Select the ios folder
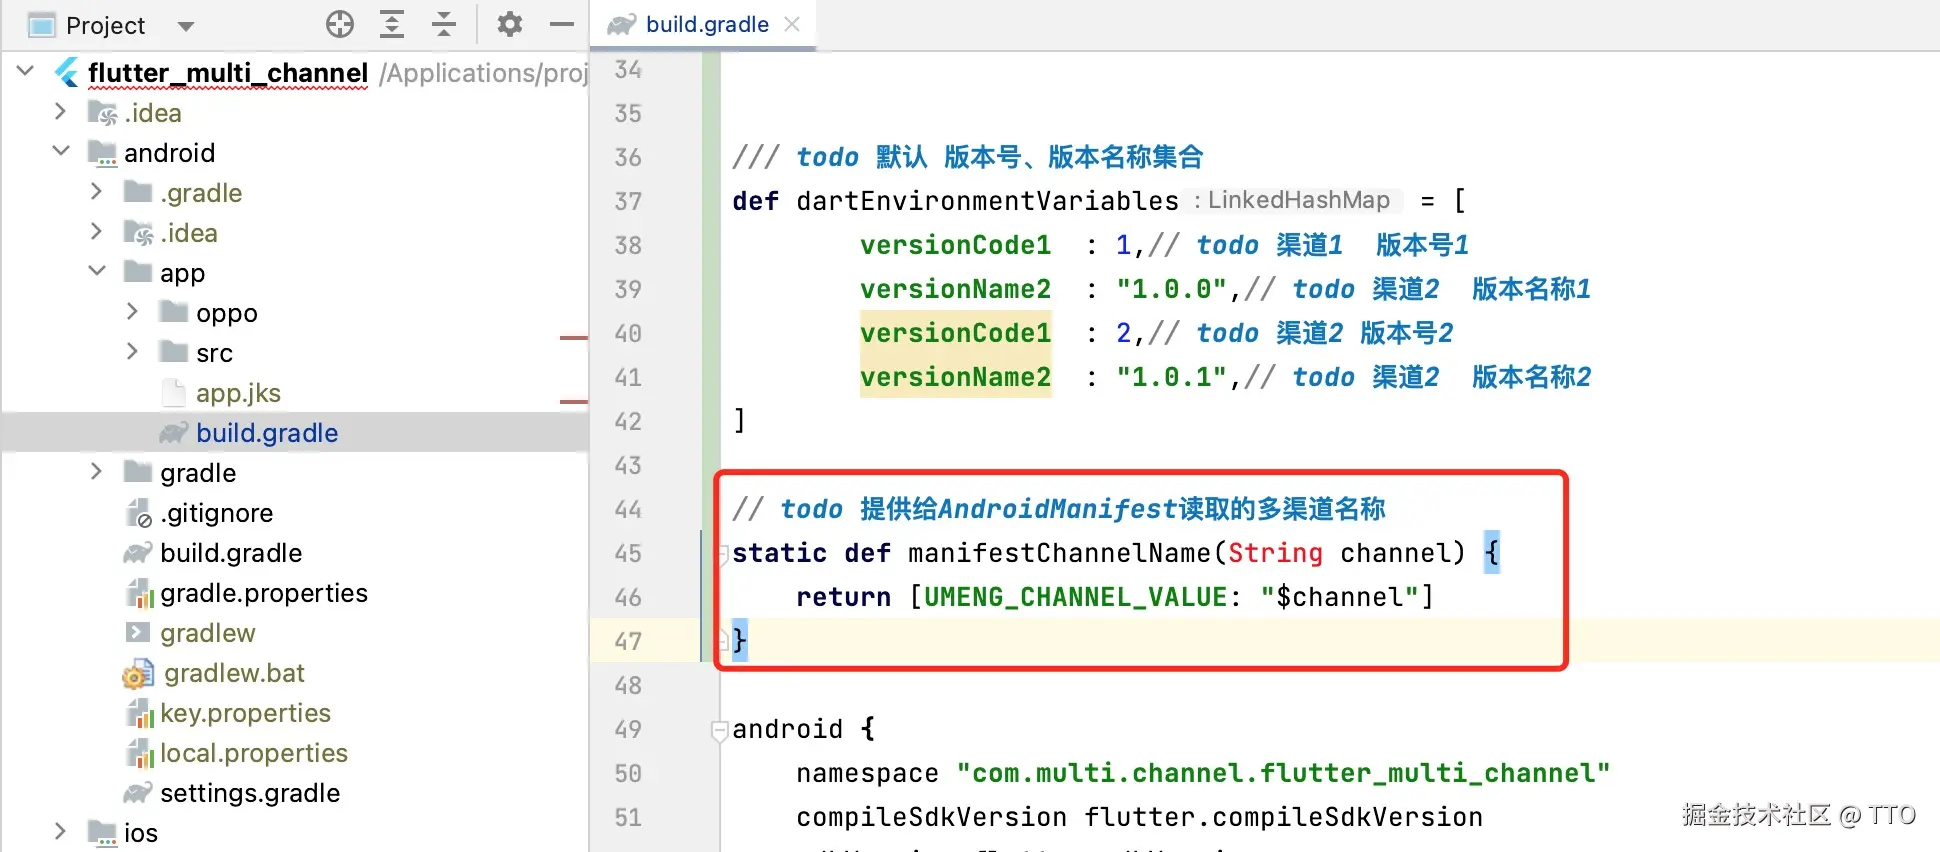This screenshot has width=1940, height=852. pyautogui.click(x=141, y=833)
